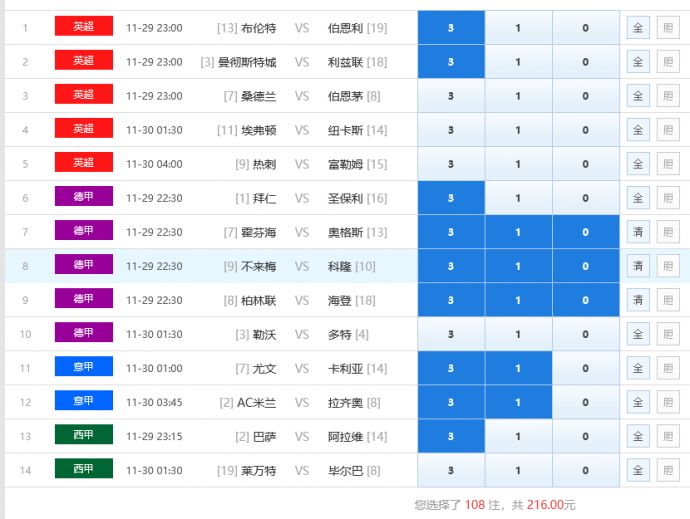The width and height of the screenshot is (690, 519).
Task: Select away win (0) for 热刺 vs 富勒姆
Action: point(585,164)
